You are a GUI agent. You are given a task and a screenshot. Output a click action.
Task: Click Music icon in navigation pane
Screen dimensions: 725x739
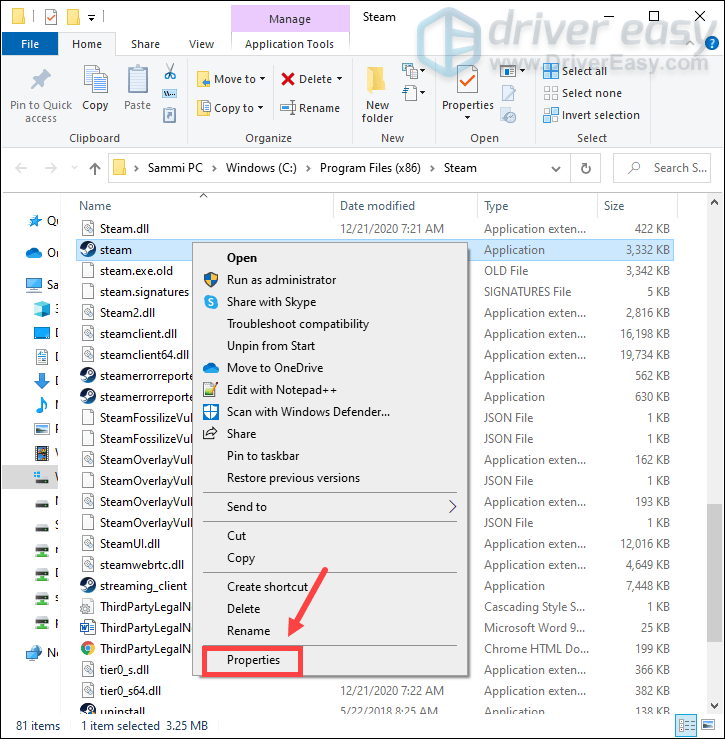click(x=42, y=404)
